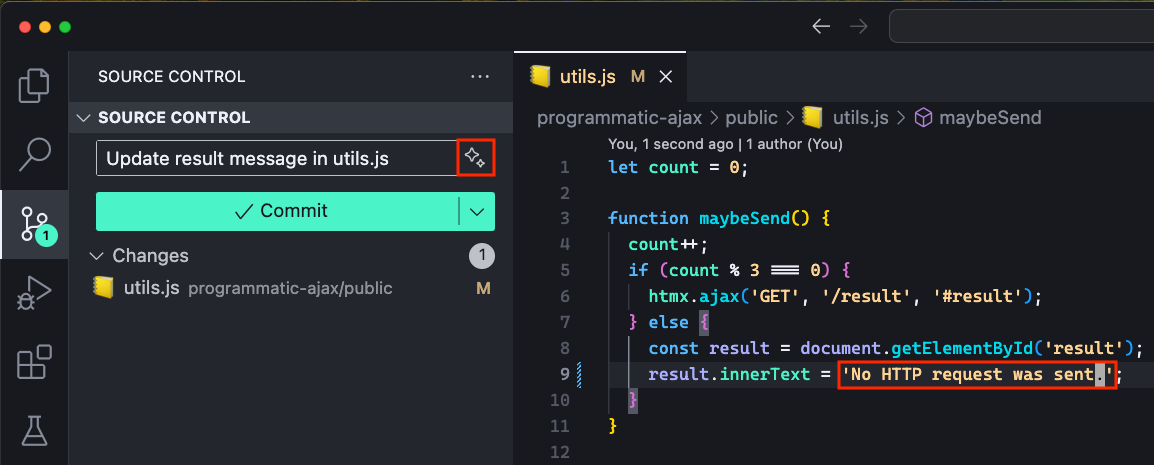
Task: Select programmatic-ajax in the breadcrumb
Action: tap(620, 118)
